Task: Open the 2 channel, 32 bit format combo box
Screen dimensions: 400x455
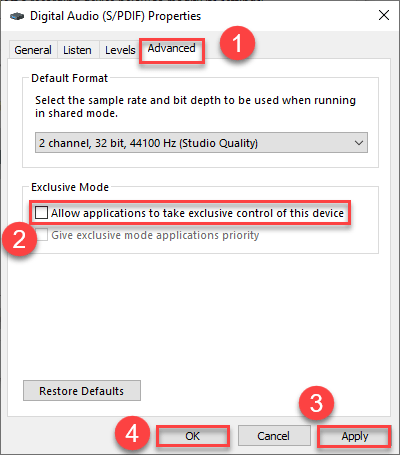Action: coord(201,143)
